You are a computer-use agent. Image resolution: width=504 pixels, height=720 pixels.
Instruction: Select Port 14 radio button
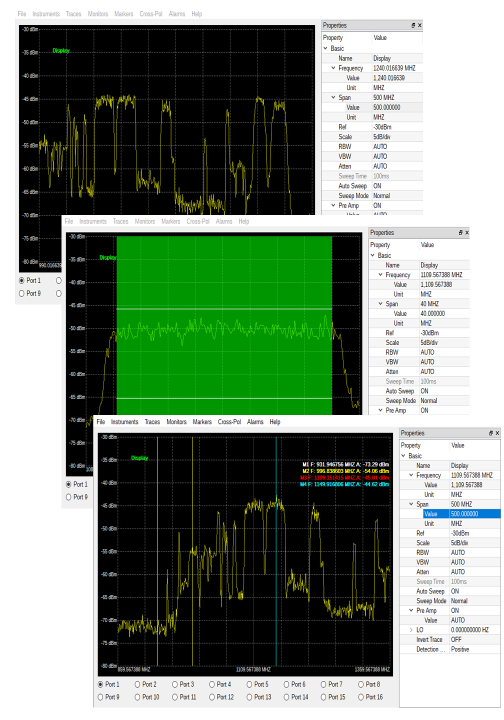[286, 697]
